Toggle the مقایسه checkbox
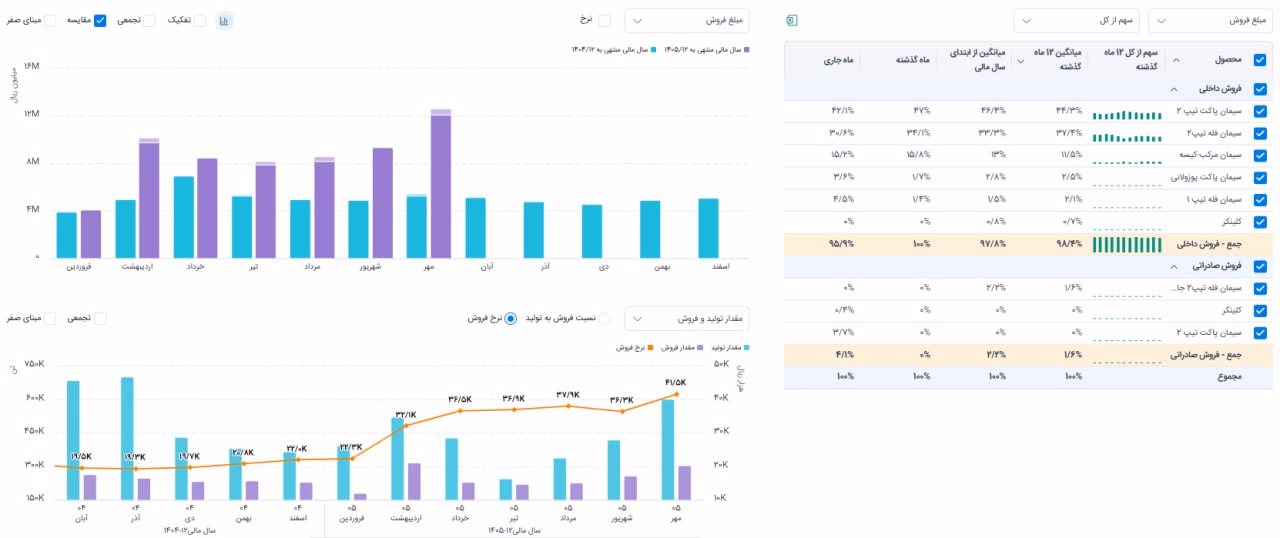This screenshot has width=1280, height=538. (100, 20)
